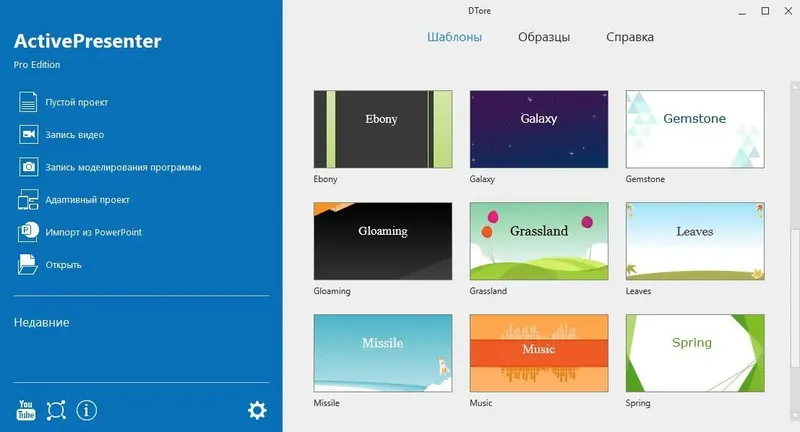Open the Справка tab
The image size is (800, 432).
630,37
